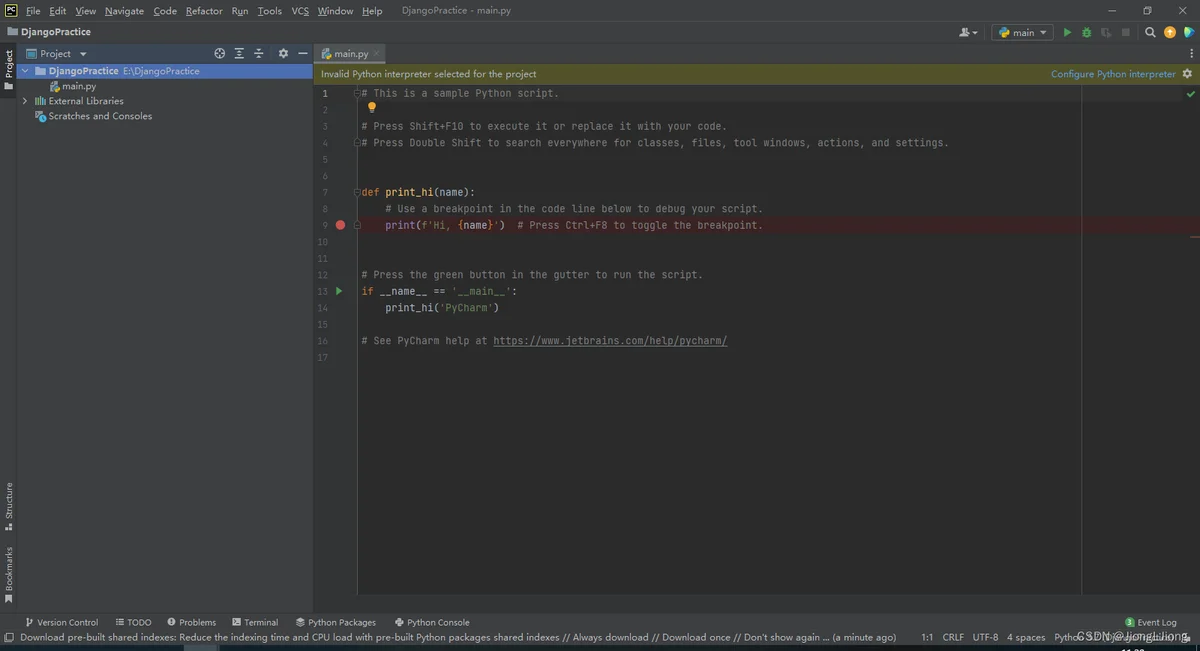Click the UTF-8 encoding status
This screenshot has height=651, width=1200.
(985, 637)
